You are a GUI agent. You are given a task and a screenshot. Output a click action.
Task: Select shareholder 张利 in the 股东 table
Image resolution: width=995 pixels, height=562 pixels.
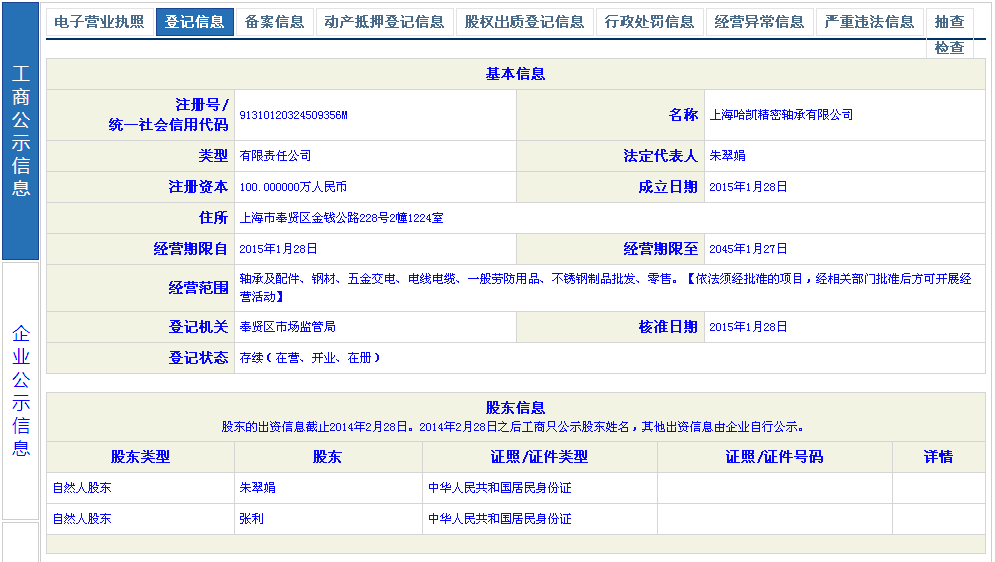pyautogui.click(x=251, y=519)
